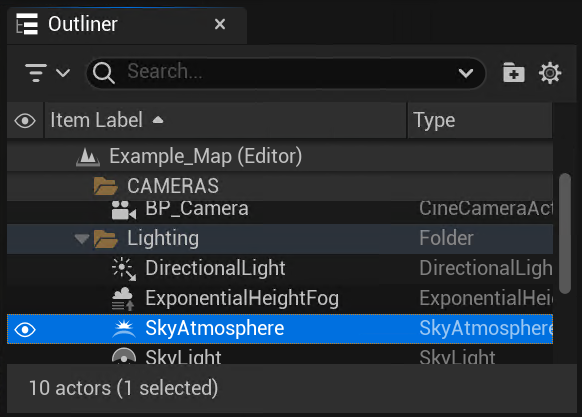Click the BP_Camera cine camera icon
The height and width of the screenshot is (417, 582).
tap(124, 210)
